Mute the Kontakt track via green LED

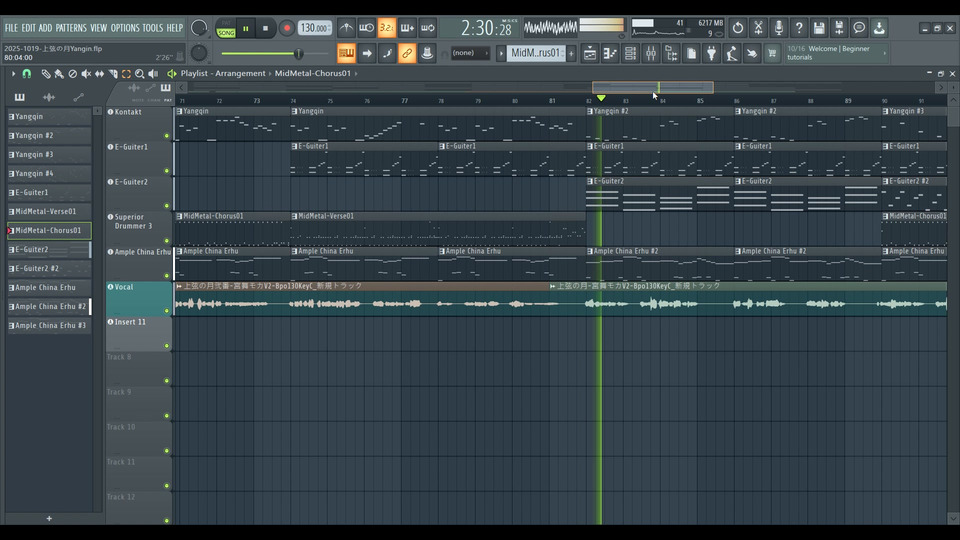[x=167, y=135]
